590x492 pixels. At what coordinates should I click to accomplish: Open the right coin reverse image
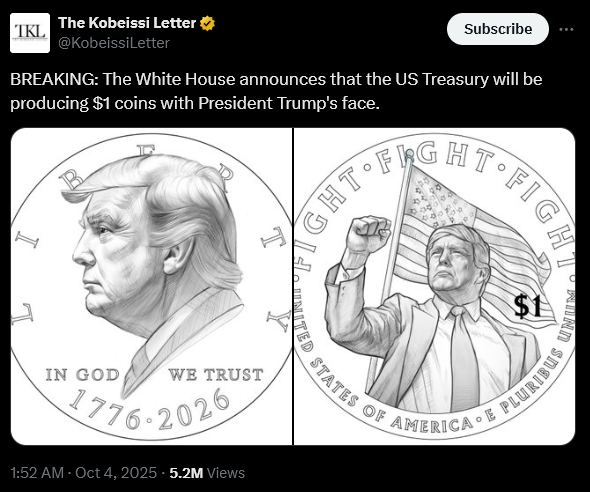434,287
